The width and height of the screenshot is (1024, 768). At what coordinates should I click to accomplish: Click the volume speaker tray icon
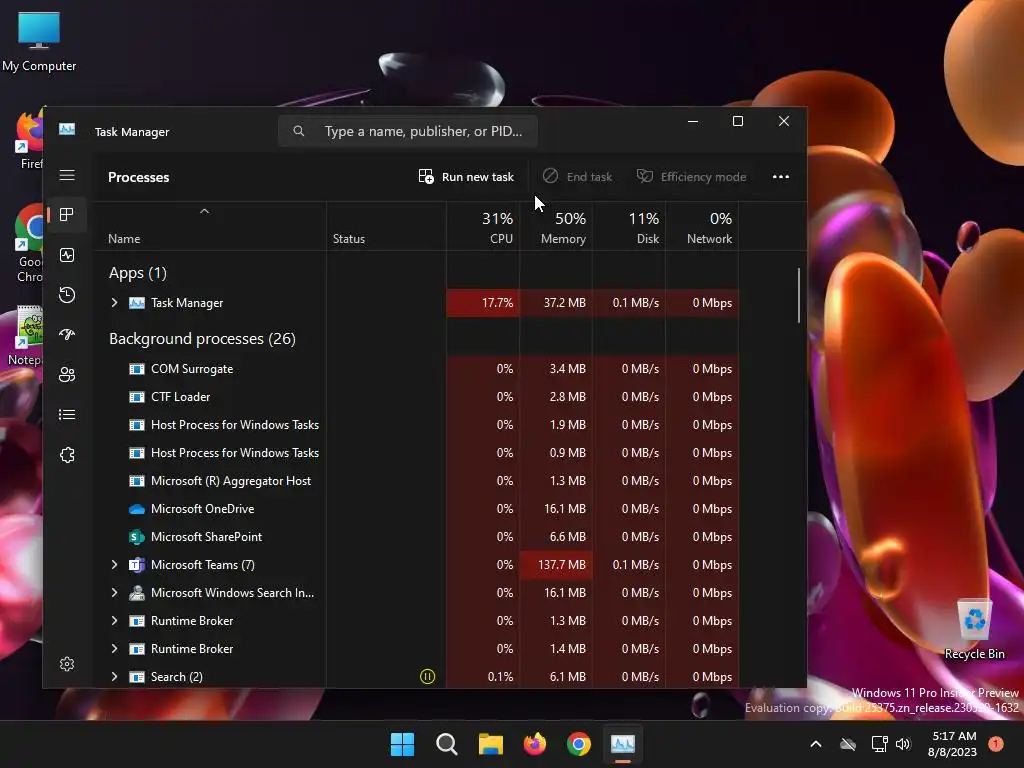[903, 744]
